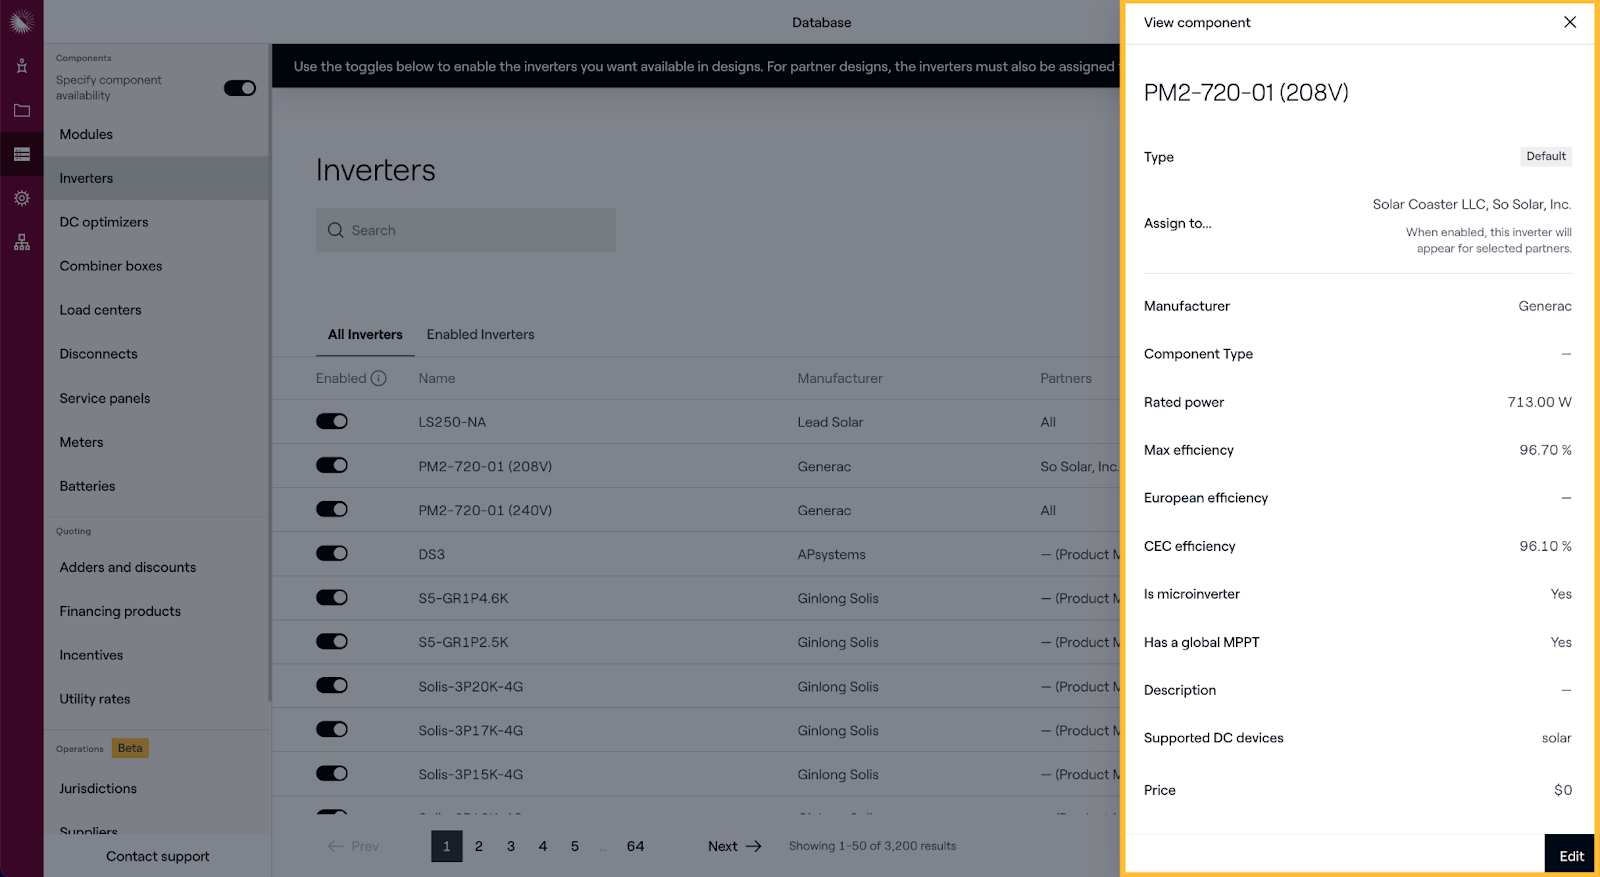Image resolution: width=1600 pixels, height=877 pixels.
Task: Click the Default type badge
Action: click(x=1546, y=156)
